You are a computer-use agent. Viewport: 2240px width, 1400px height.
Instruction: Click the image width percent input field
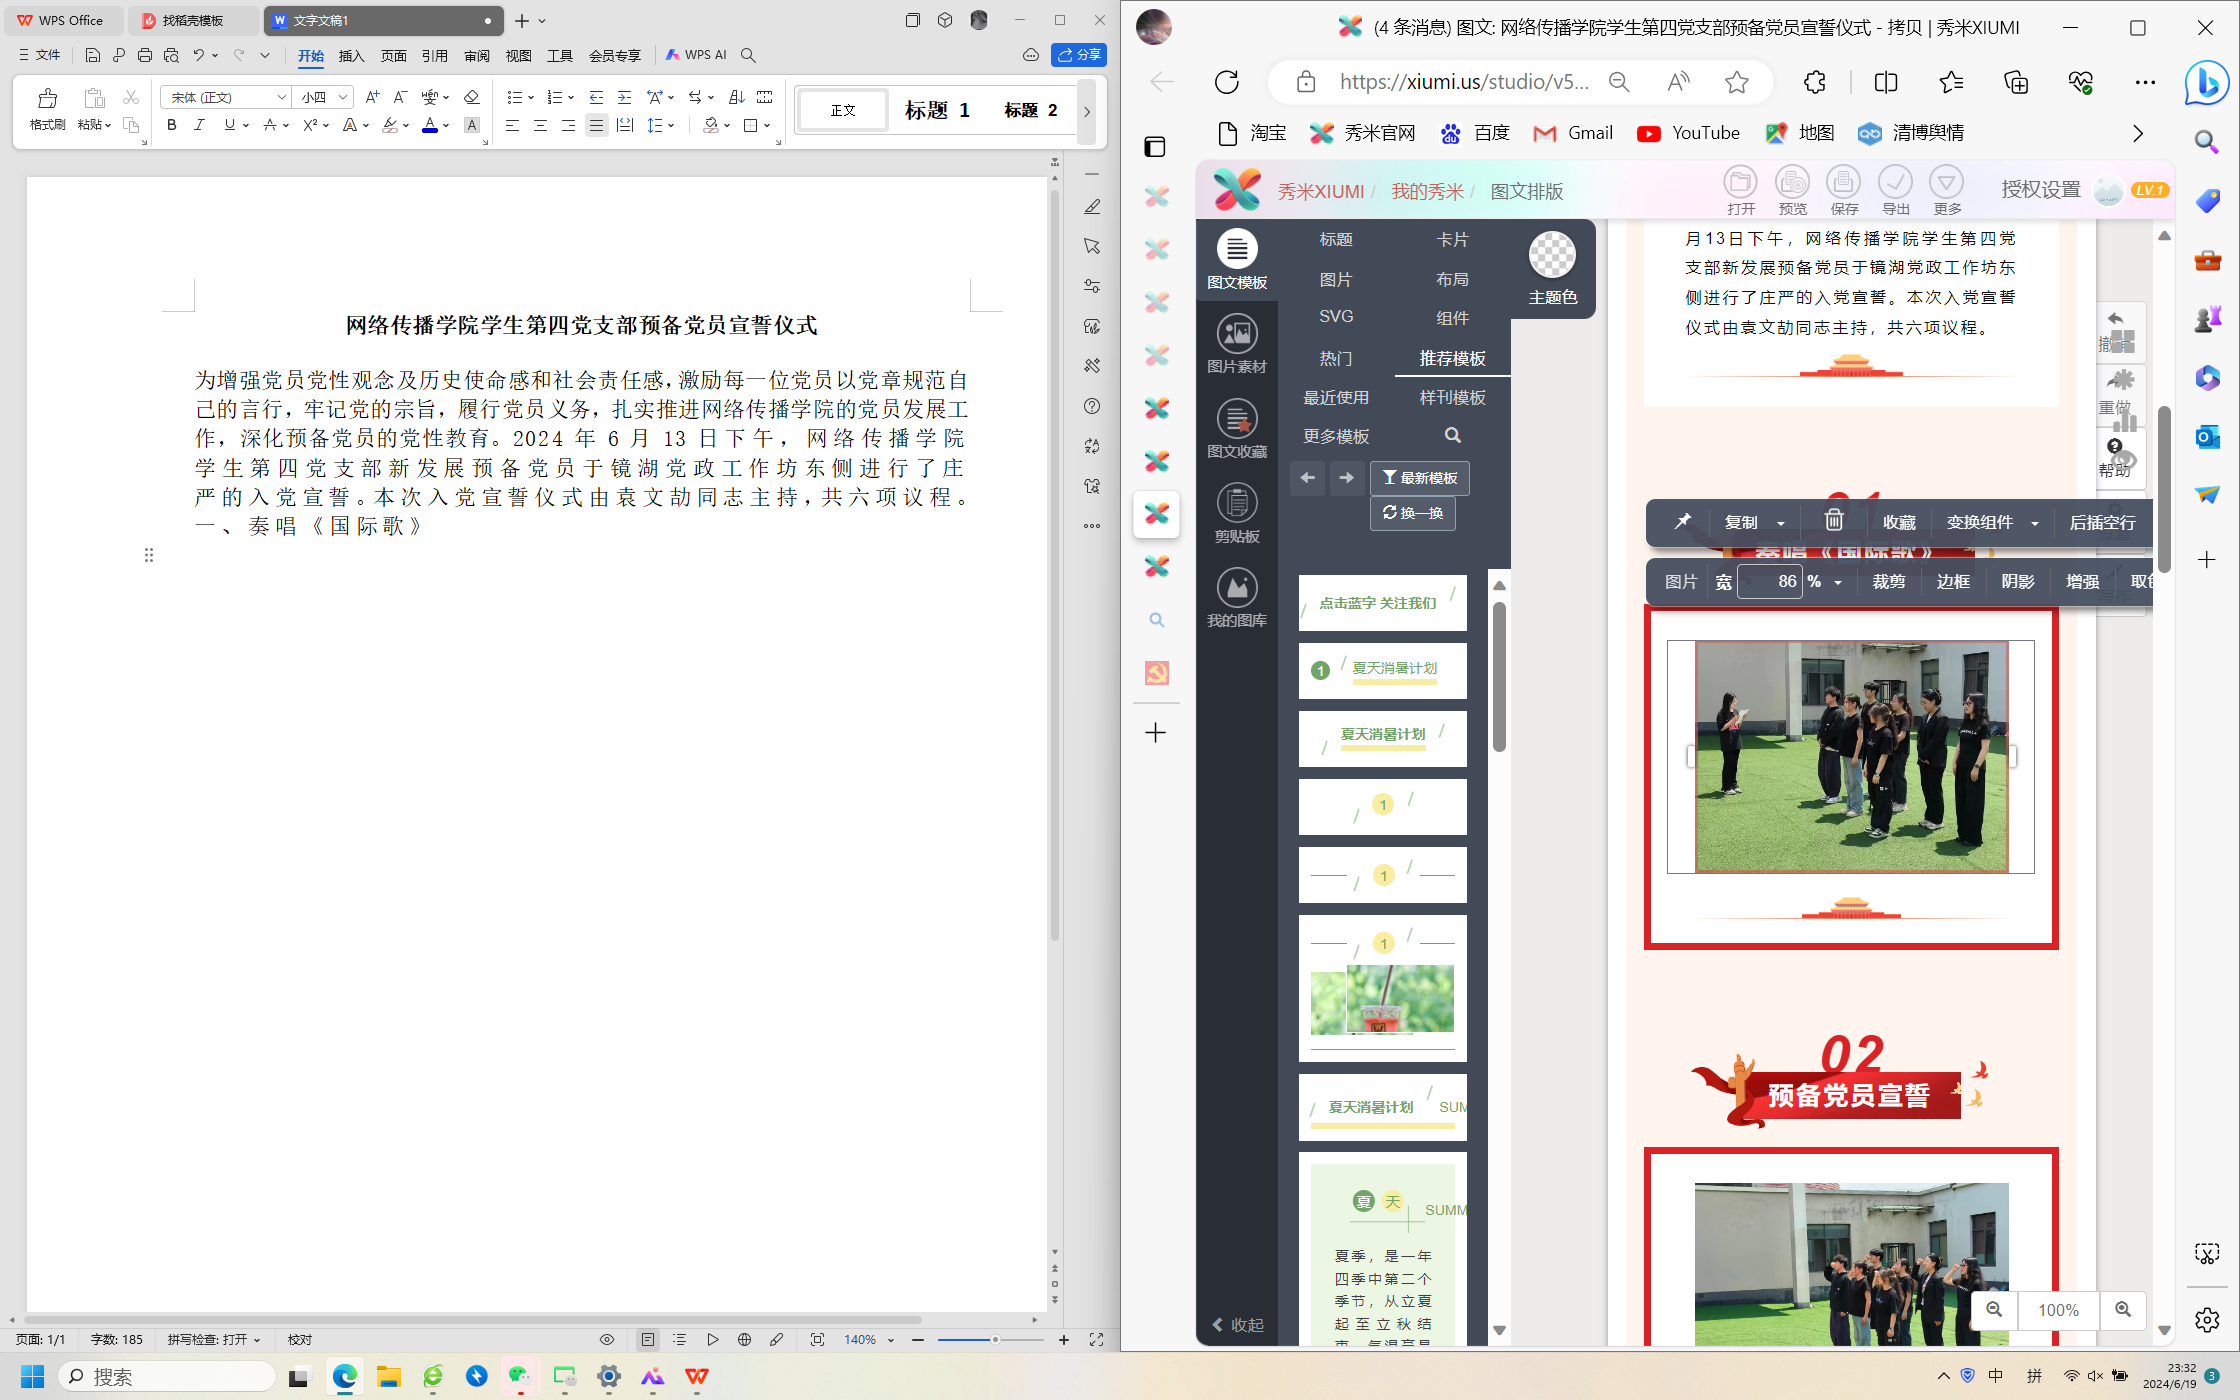1769,581
